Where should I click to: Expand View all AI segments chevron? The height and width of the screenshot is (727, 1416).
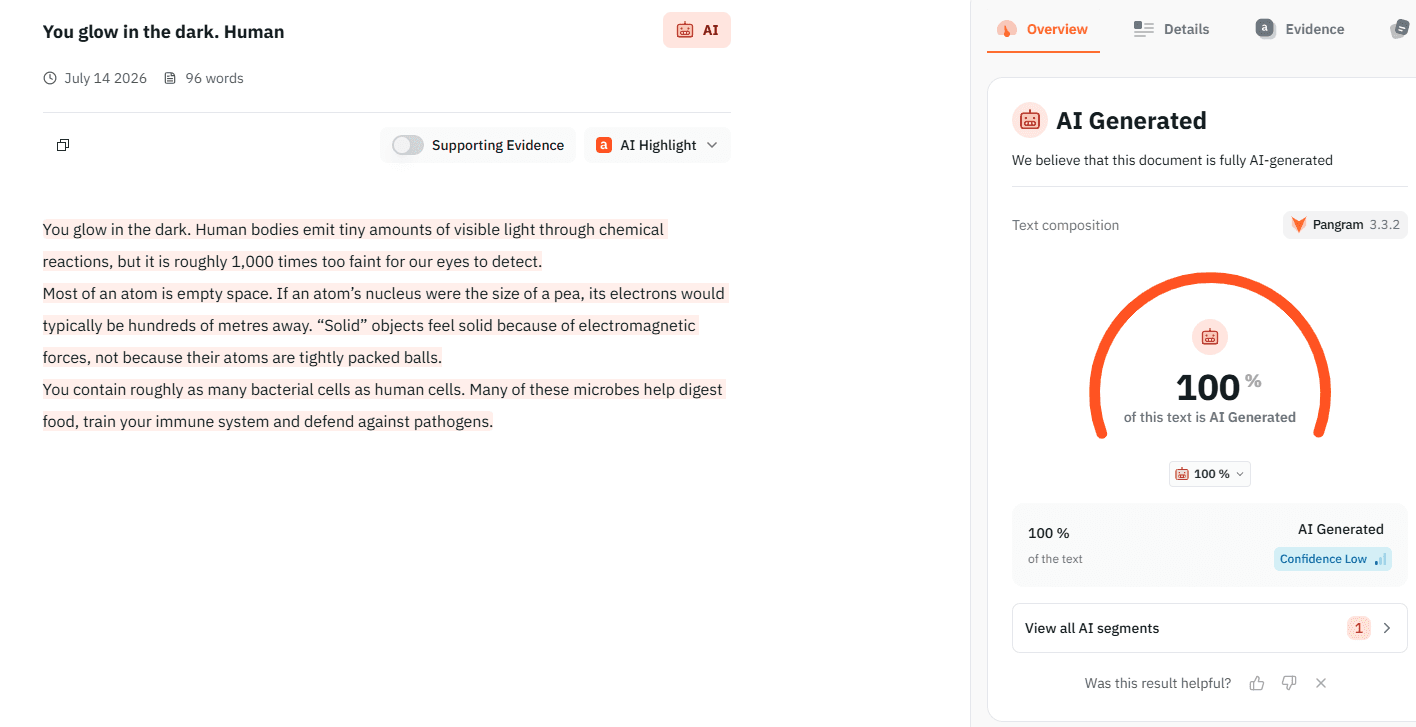(1387, 628)
